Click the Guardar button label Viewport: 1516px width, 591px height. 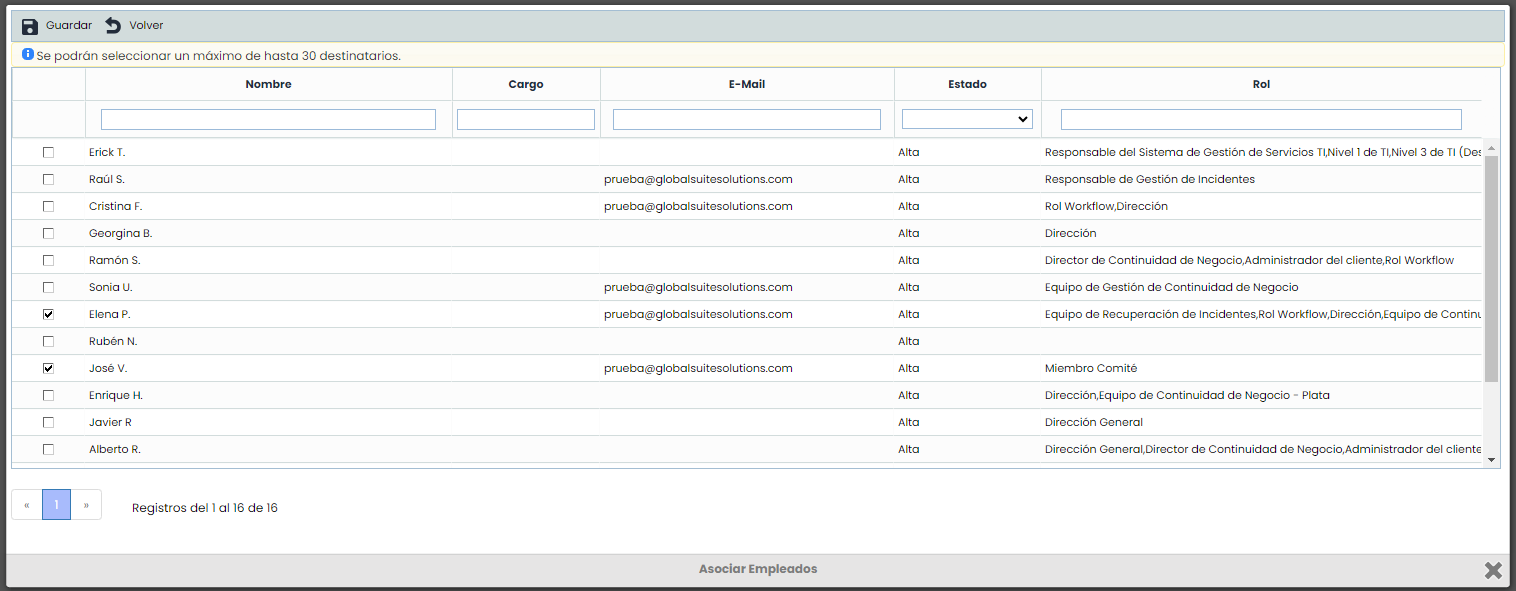(69, 26)
